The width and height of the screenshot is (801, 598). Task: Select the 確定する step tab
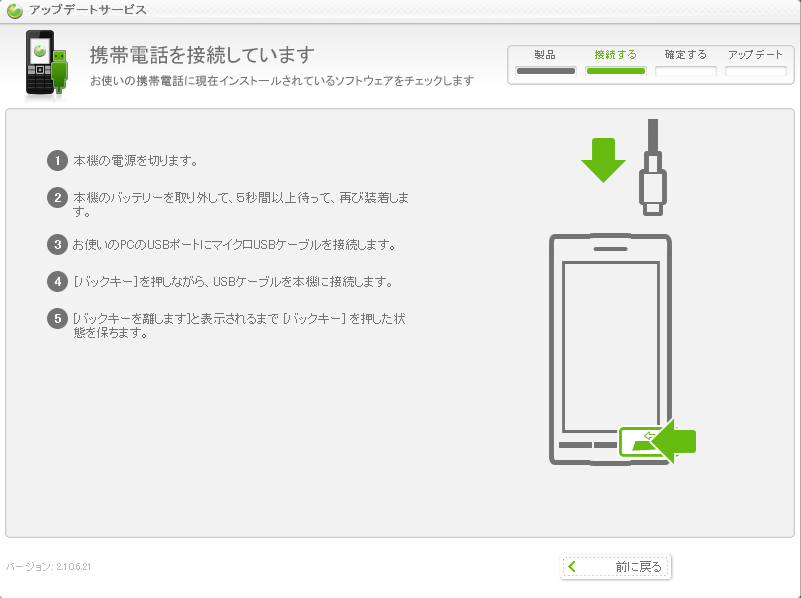686,62
